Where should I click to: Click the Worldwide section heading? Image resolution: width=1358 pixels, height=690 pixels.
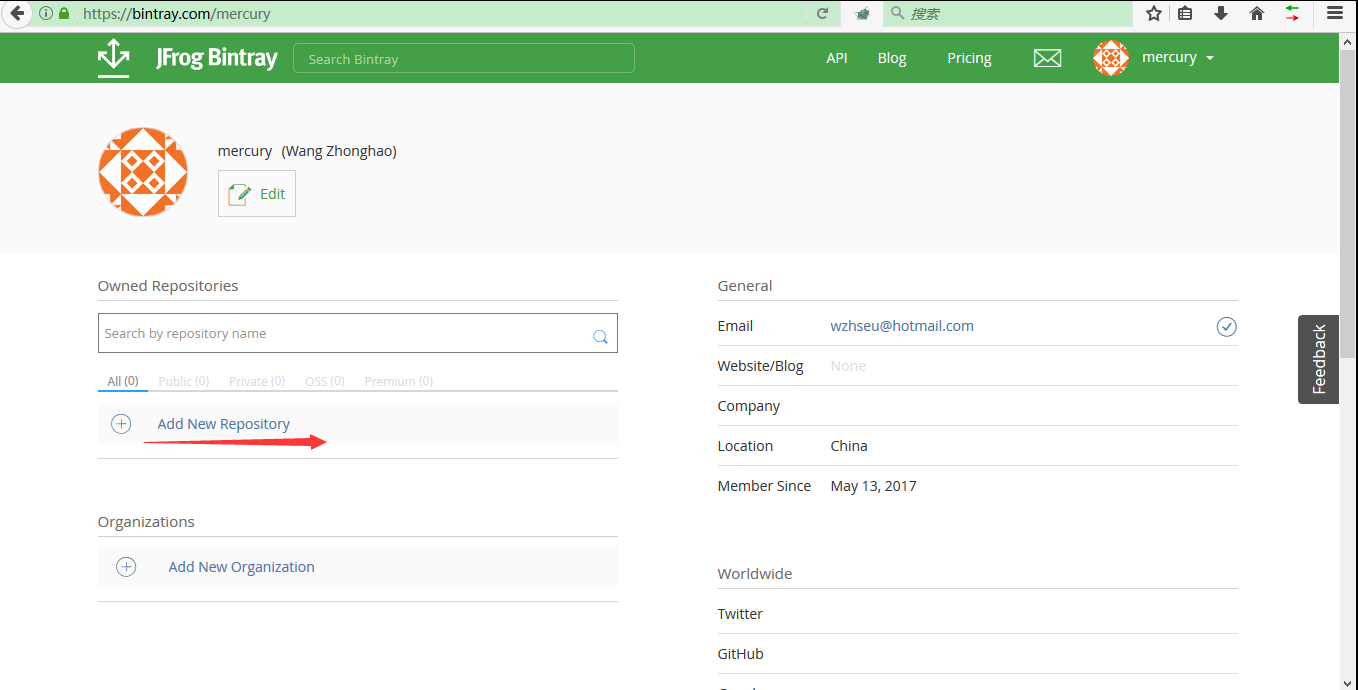[754, 574]
